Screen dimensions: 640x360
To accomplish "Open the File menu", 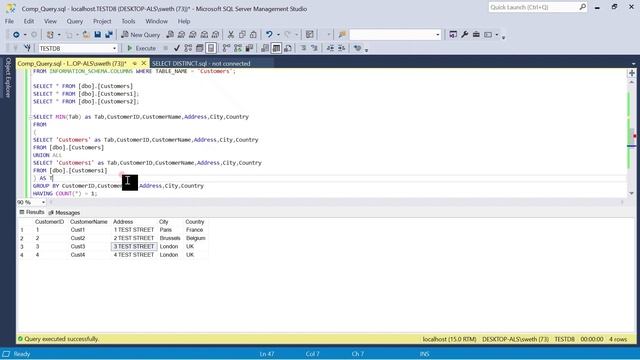I will coord(9,21).
